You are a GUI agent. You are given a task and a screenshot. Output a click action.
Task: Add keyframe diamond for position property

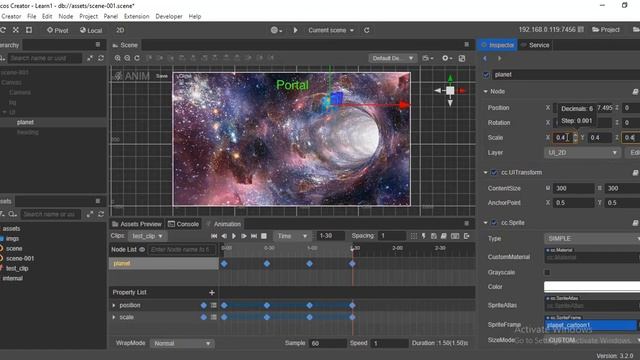click(x=204, y=305)
